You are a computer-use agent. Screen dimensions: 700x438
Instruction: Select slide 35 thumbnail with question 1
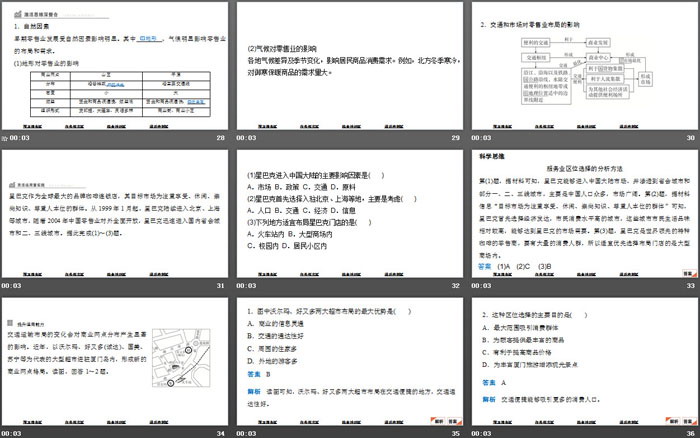pos(350,361)
